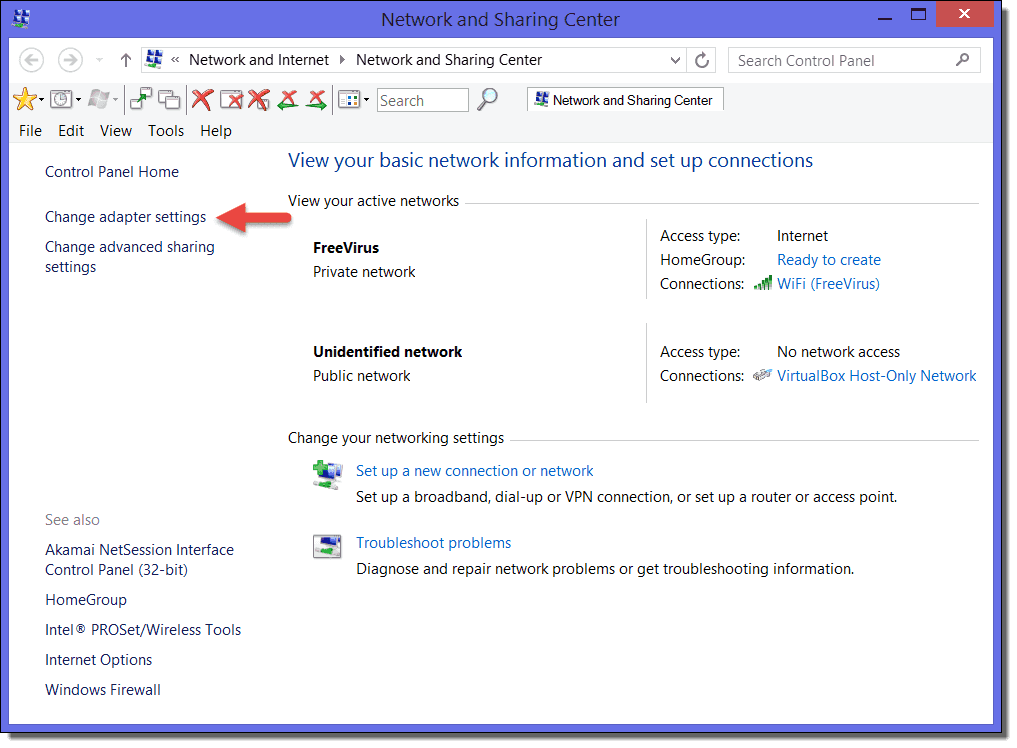Click the Set up a new connection icon
Image resolution: width=1017 pixels, height=748 pixels.
pyautogui.click(x=327, y=475)
